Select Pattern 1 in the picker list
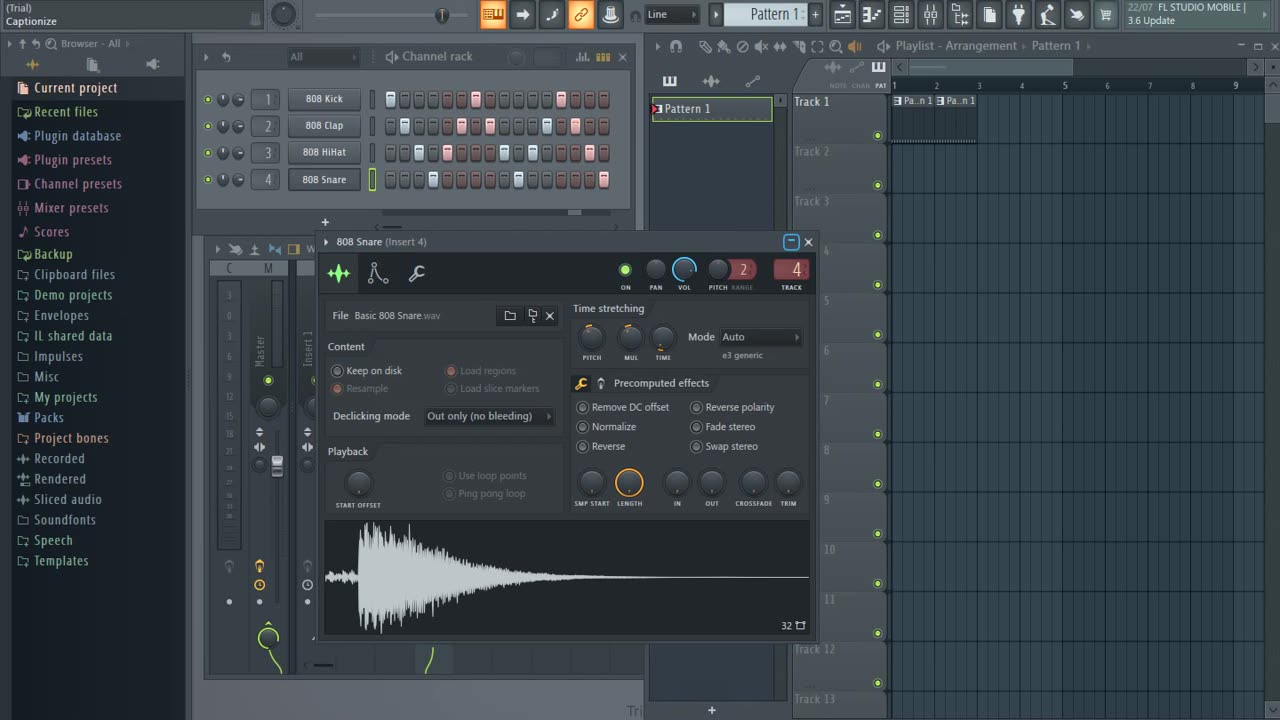 tap(712, 109)
